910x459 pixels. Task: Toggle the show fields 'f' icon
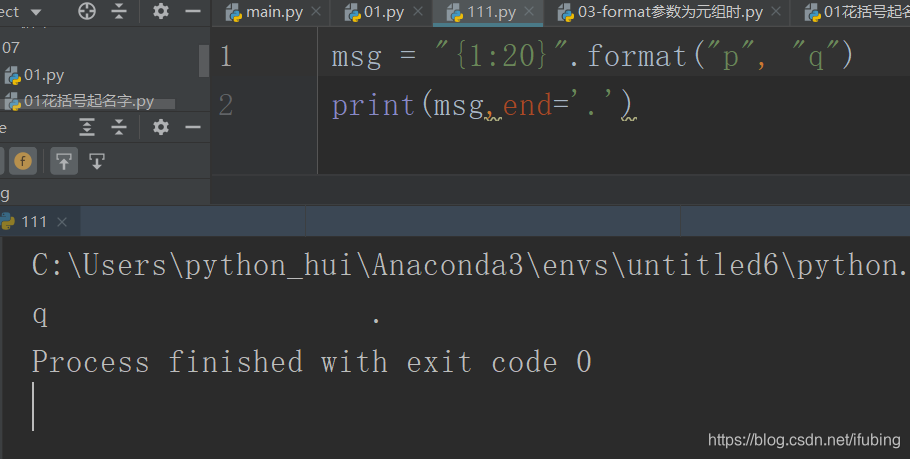point(23,161)
